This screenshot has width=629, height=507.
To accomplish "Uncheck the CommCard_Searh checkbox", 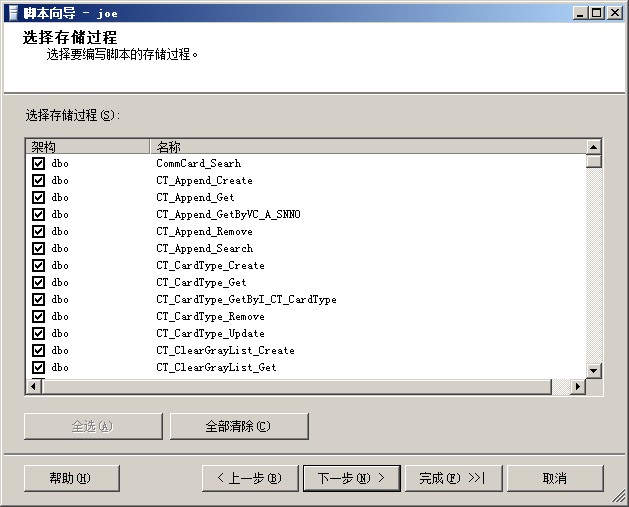I will 39,164.
